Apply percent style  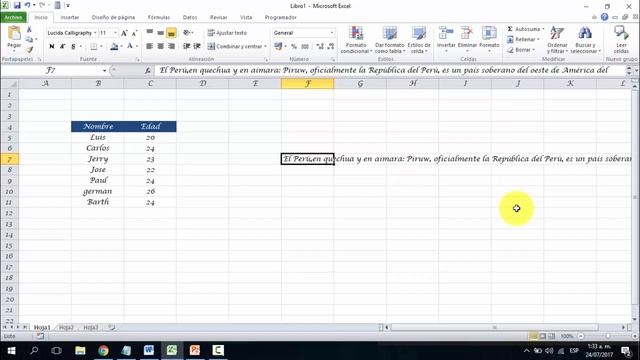tap(294, 47)
